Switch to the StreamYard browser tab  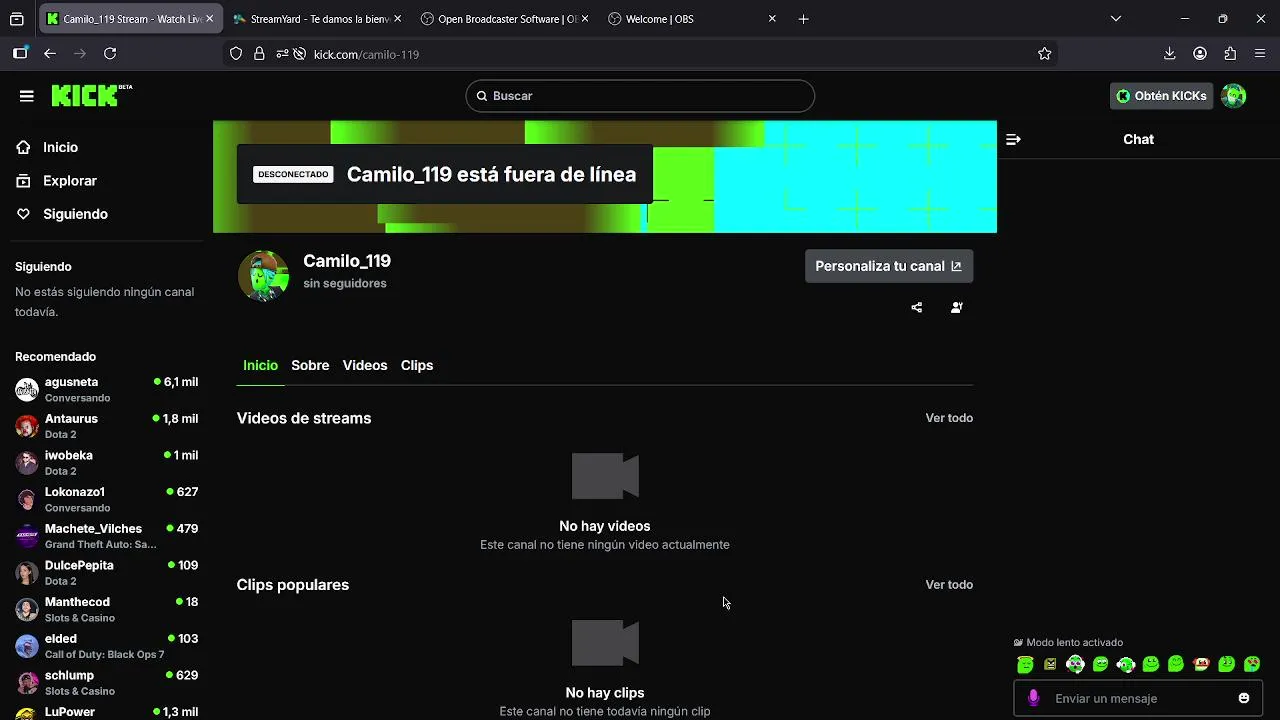(316, 19)
